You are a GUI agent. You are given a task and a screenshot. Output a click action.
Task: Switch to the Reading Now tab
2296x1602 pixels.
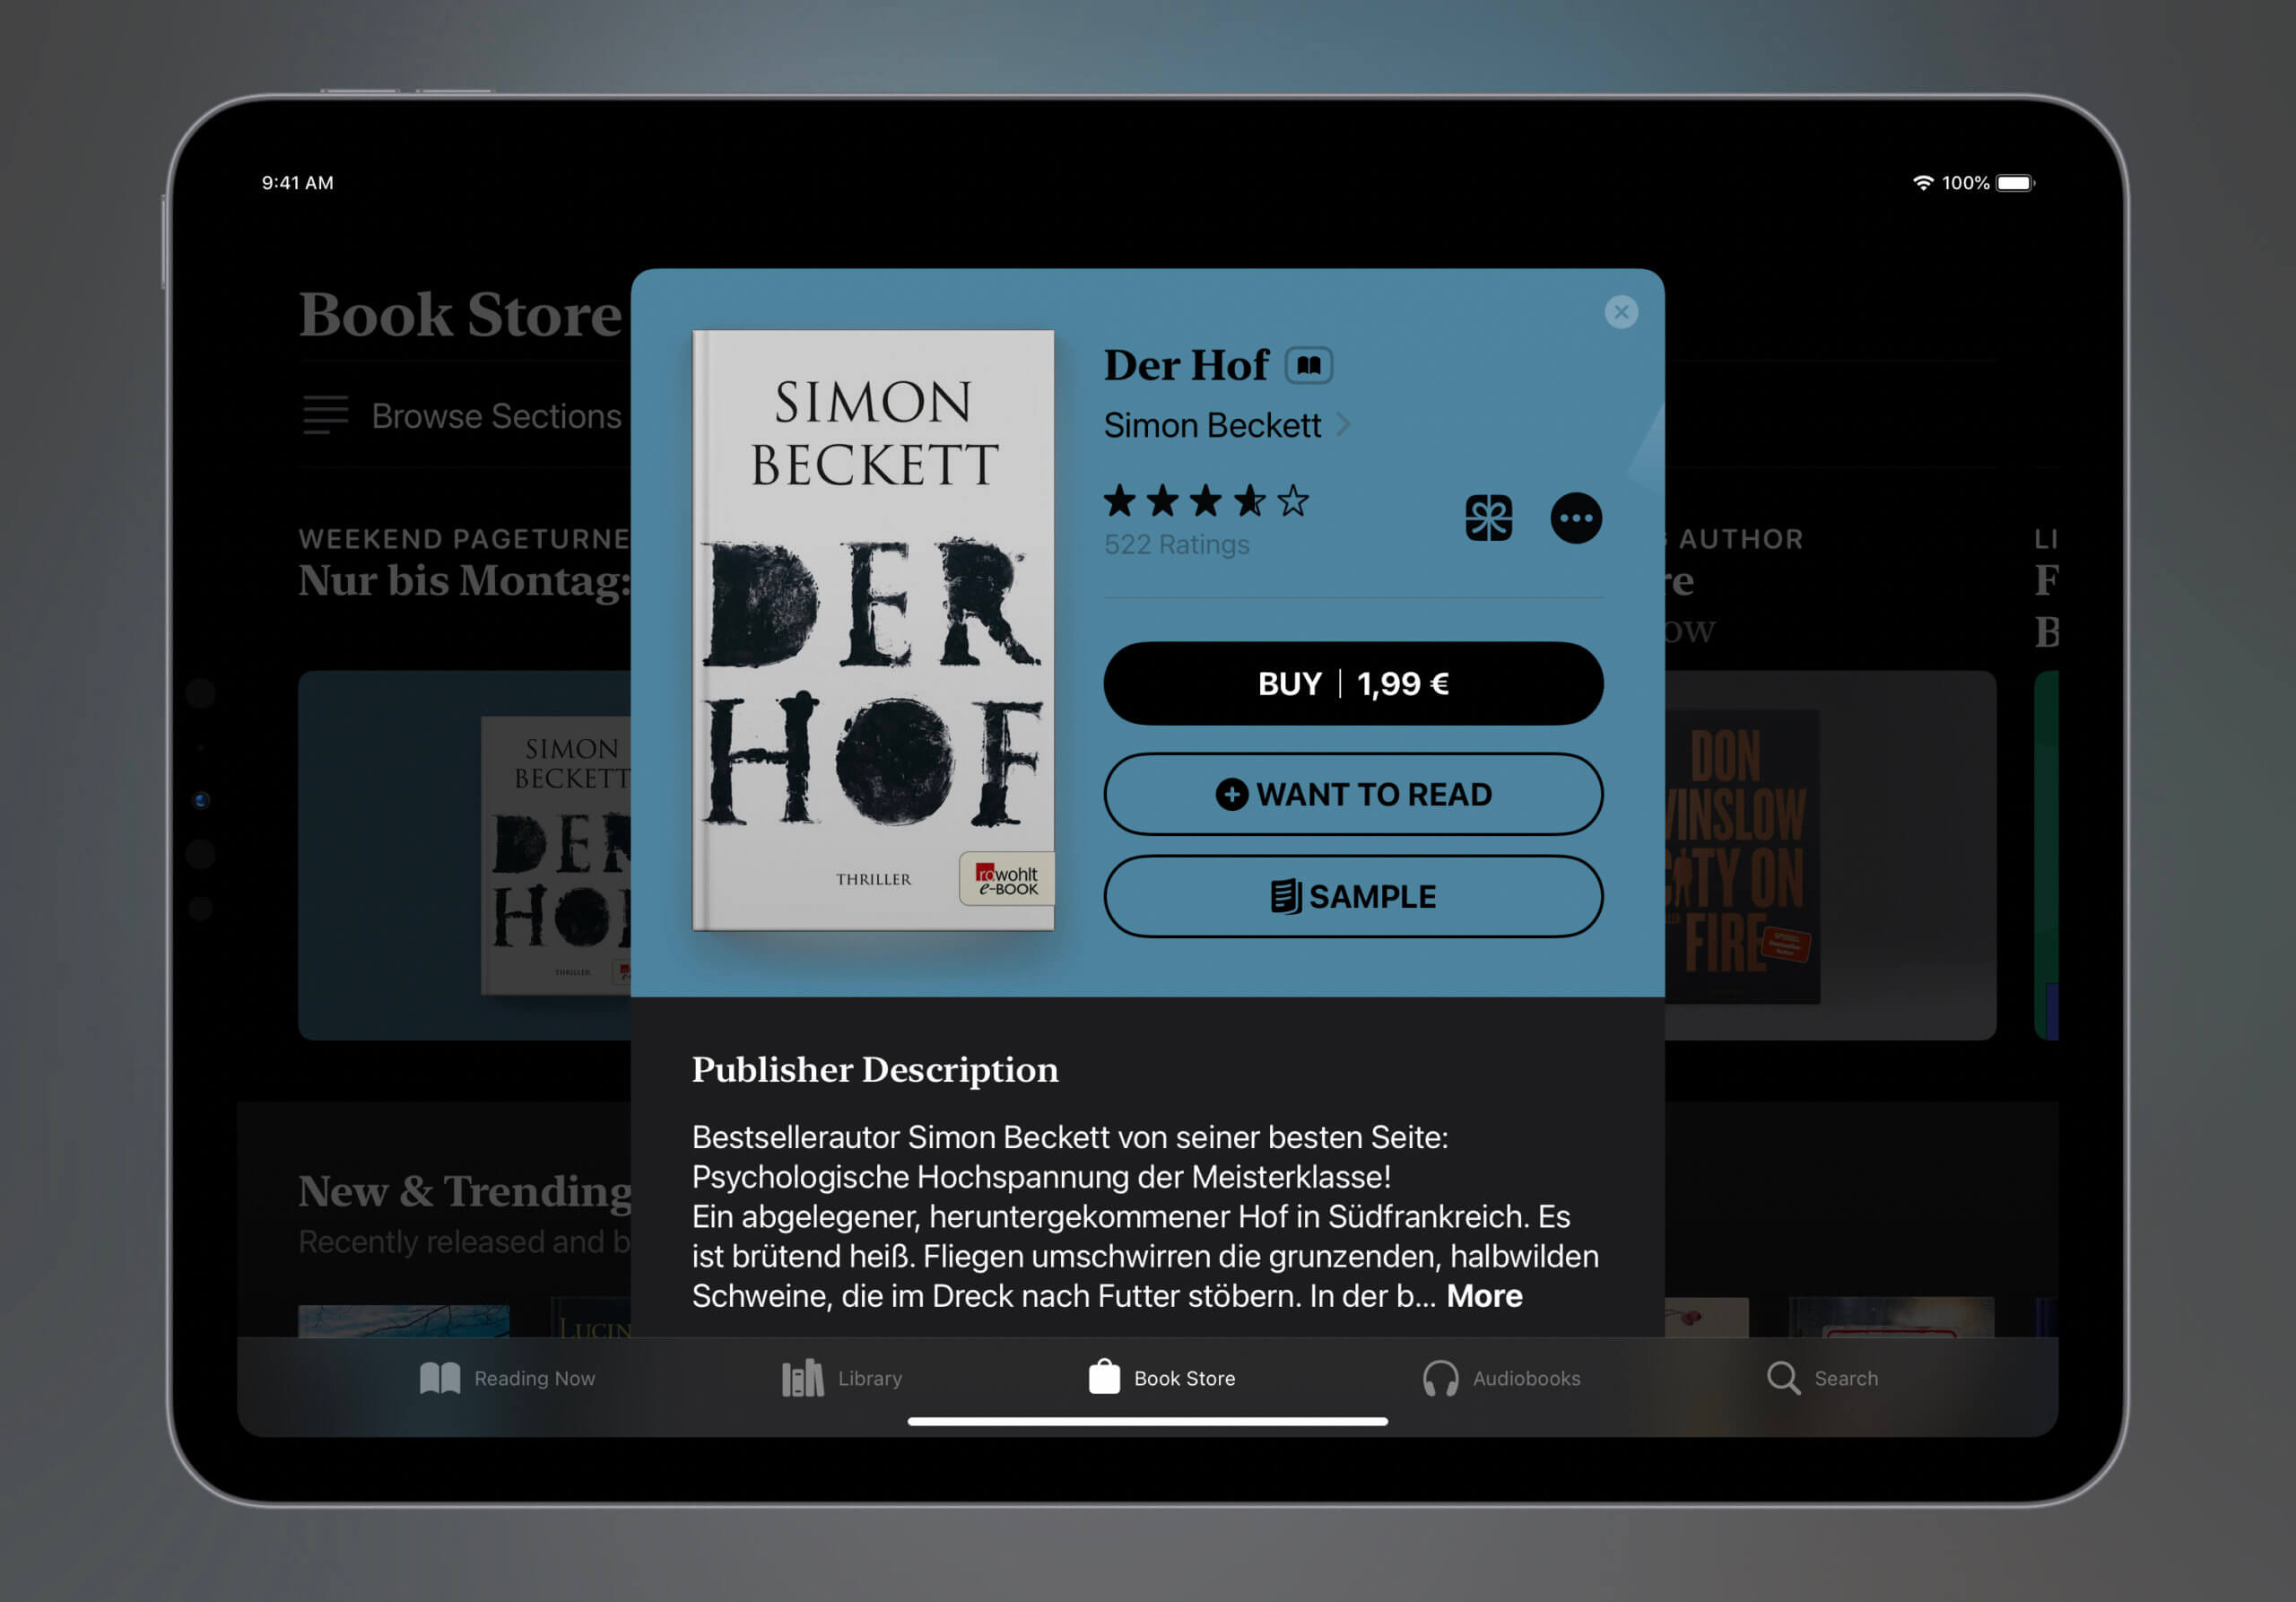507,1378
